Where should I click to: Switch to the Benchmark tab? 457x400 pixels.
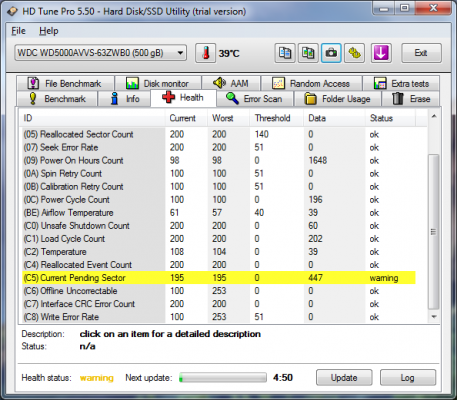click(x=57, y=99)
